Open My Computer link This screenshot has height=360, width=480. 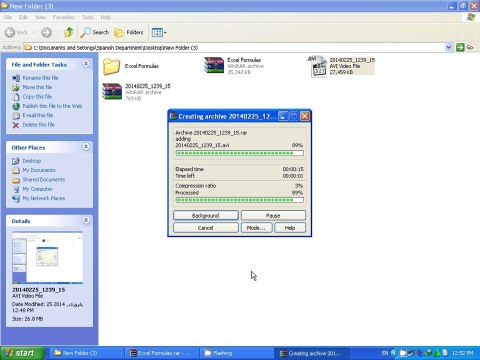click(x=37, y=189)
